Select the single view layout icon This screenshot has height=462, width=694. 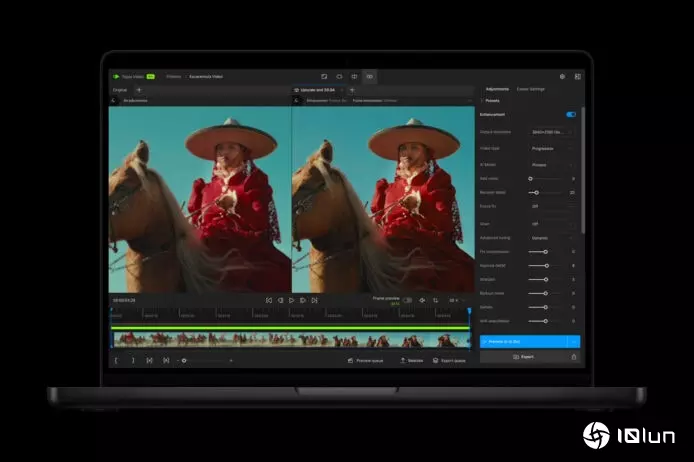click(x=324, y=76)
